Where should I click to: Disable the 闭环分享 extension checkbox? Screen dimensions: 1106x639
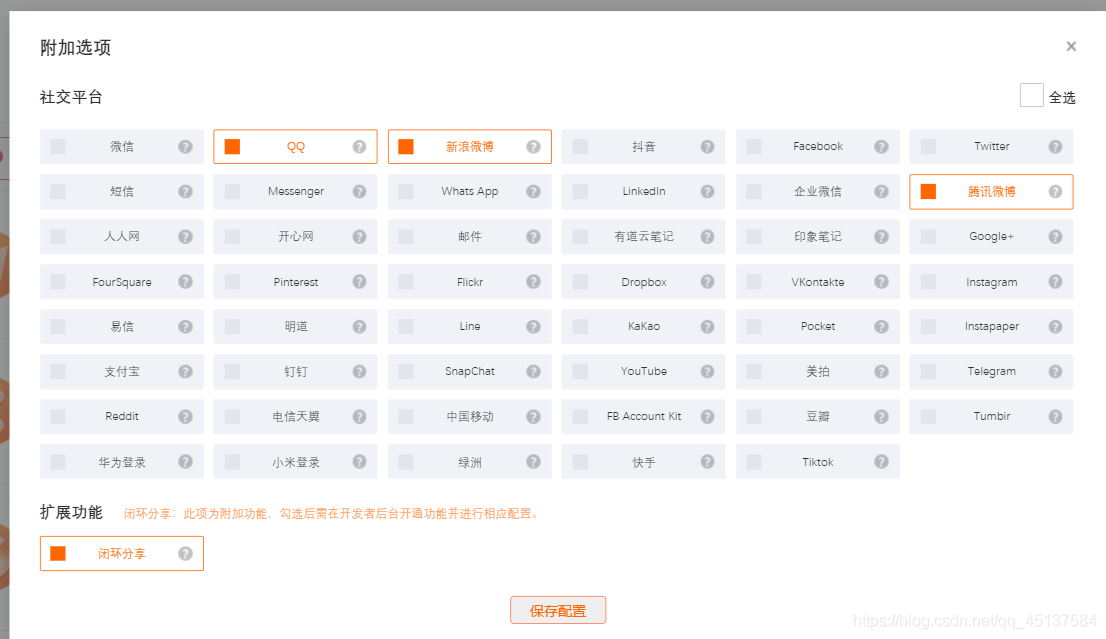tap(58, 554)
